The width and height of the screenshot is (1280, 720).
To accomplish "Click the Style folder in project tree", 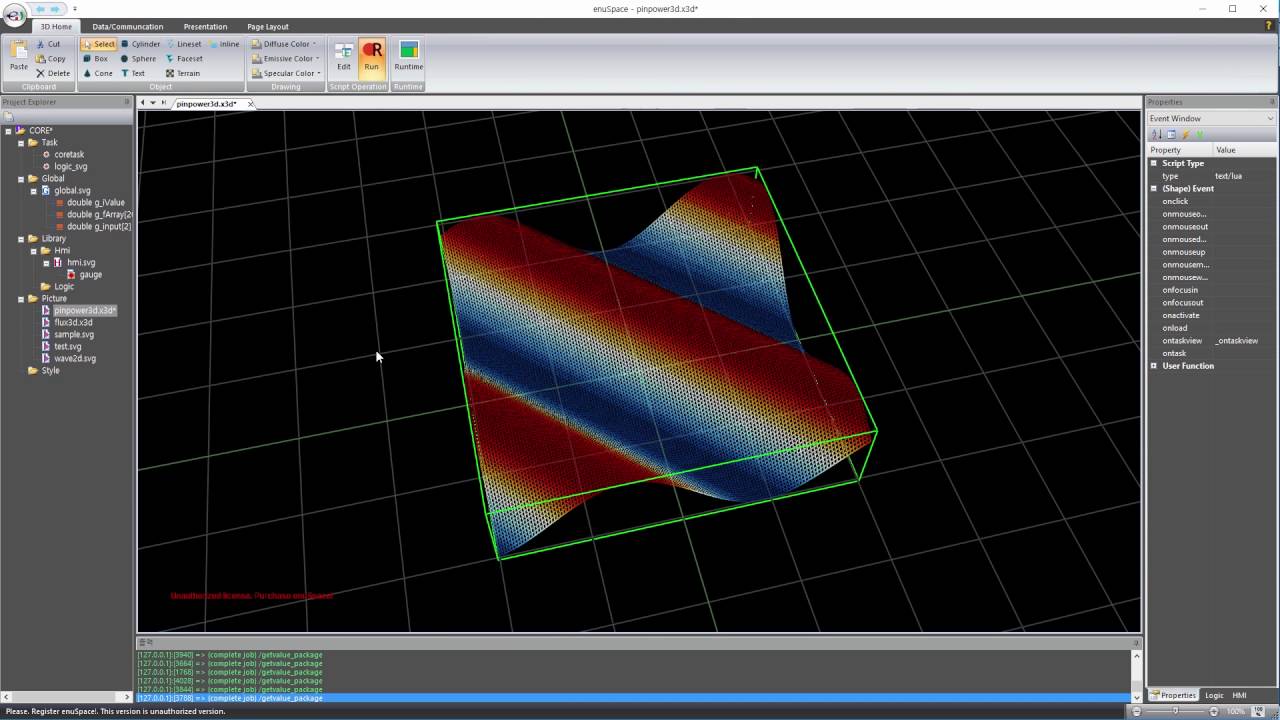I will pos(50,371).
